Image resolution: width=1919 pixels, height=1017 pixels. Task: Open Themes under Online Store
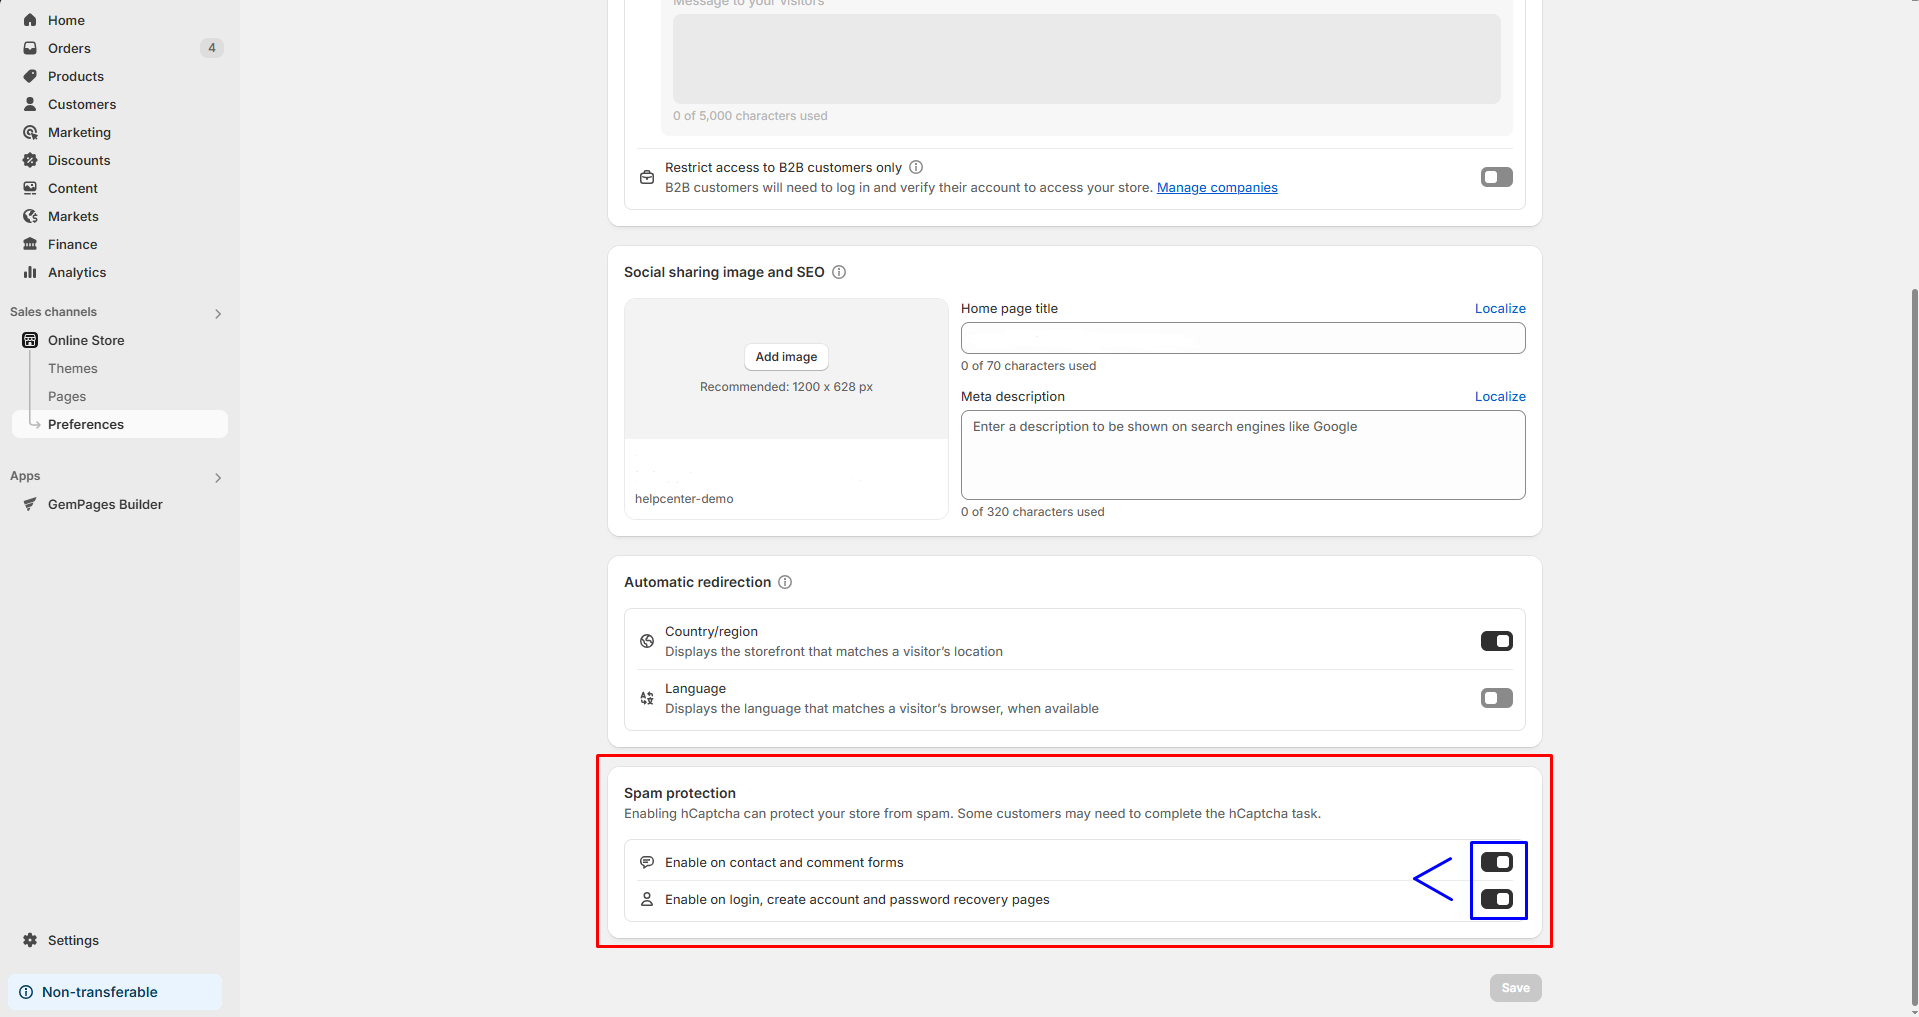coord(72,368)
